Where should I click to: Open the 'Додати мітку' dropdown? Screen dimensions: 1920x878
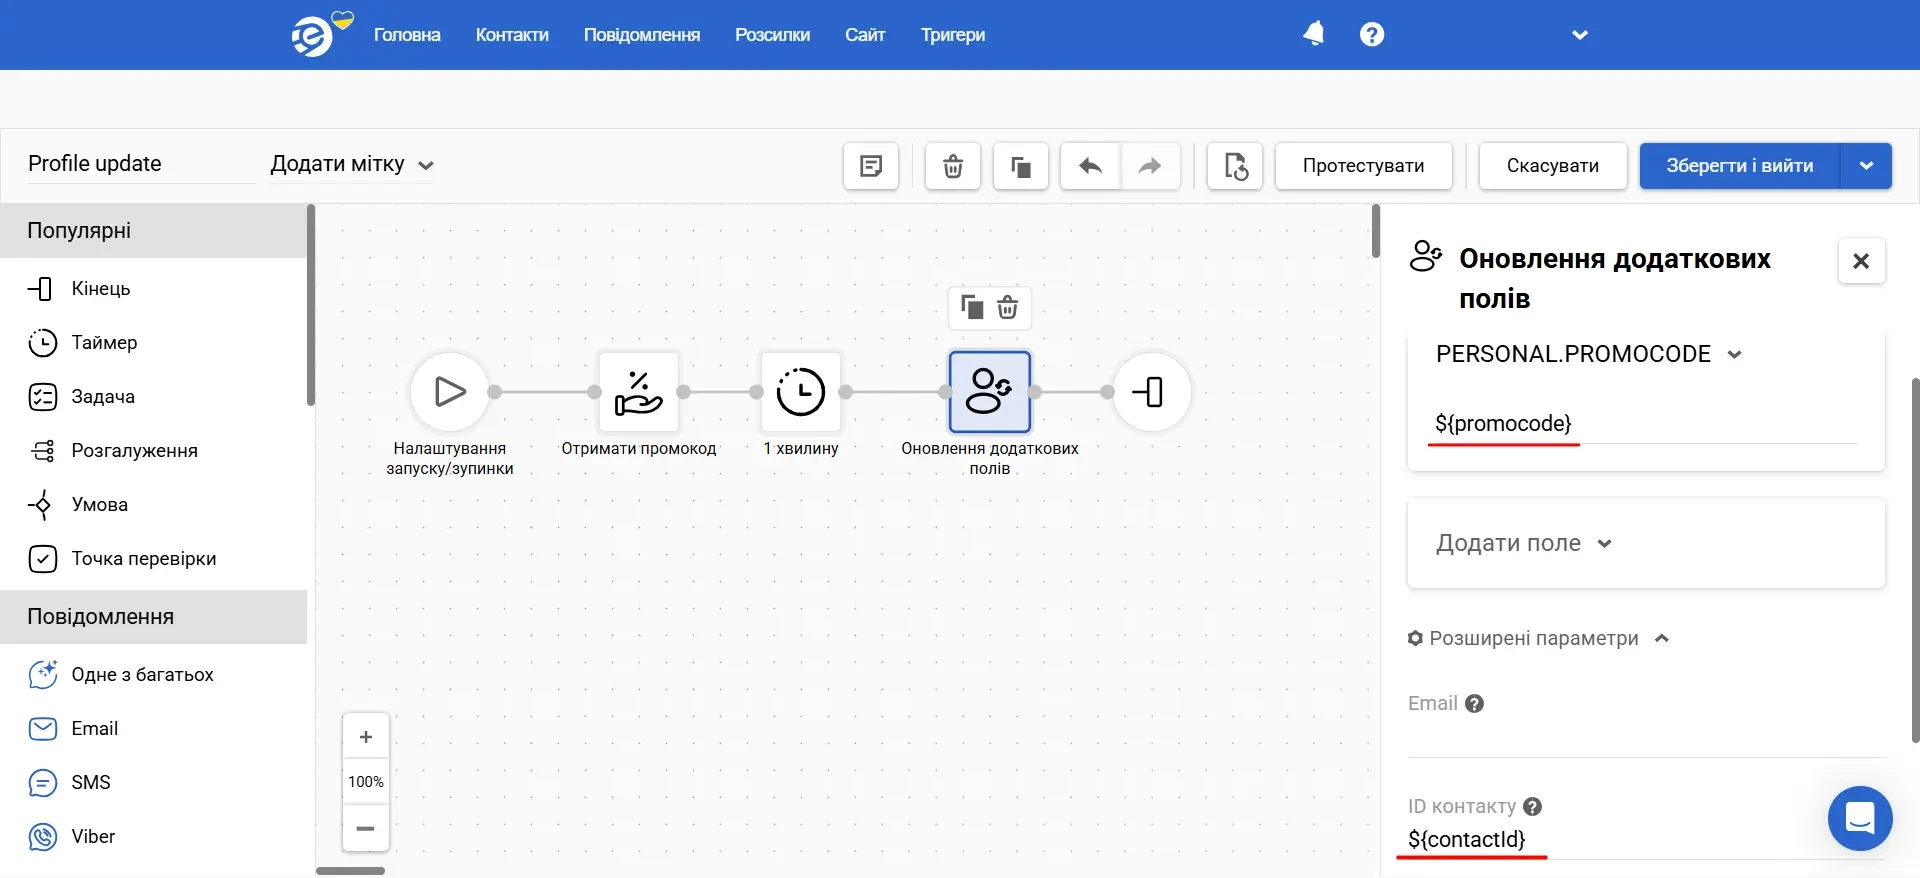[351, 165]
